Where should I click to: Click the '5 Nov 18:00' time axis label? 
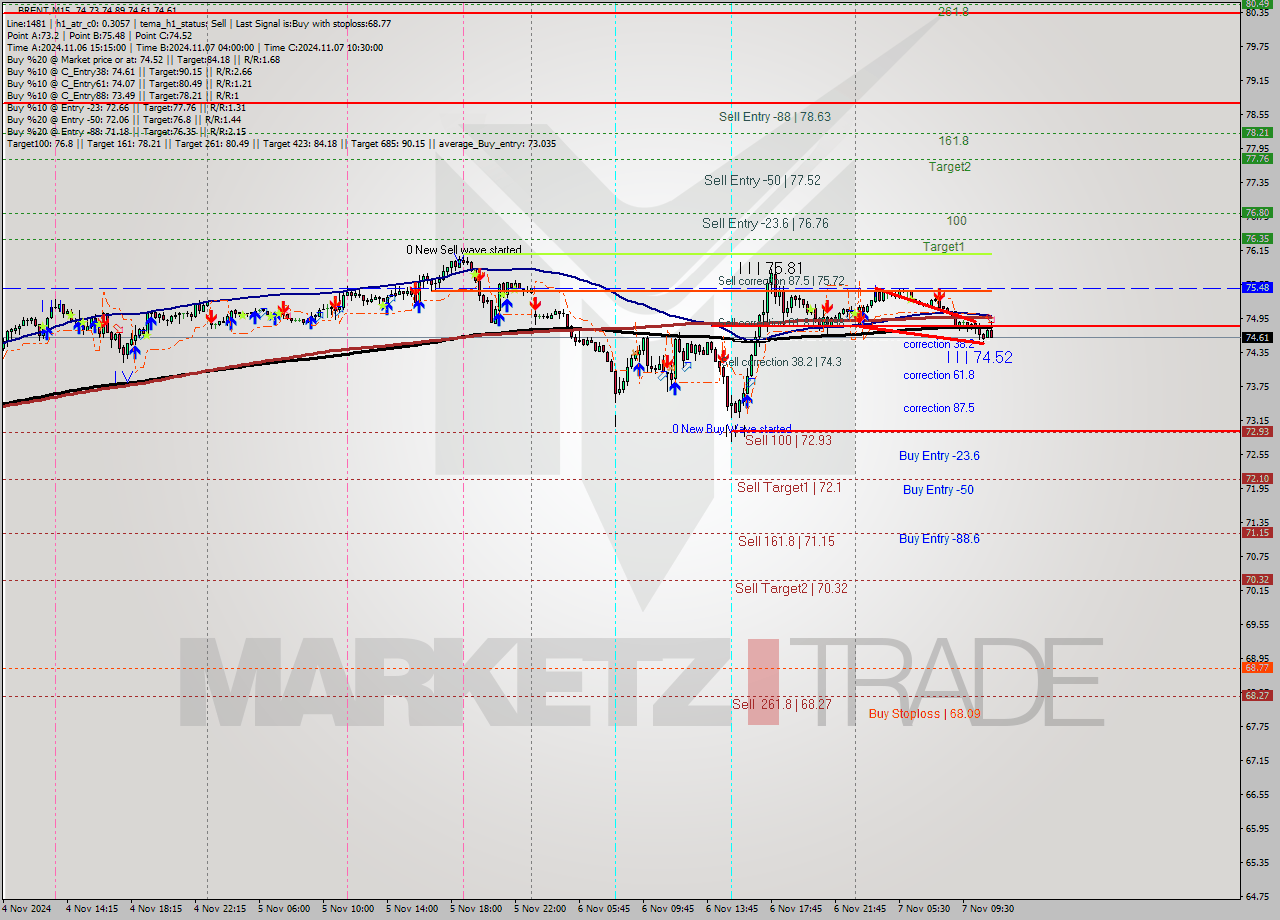(x=476, y=909)
